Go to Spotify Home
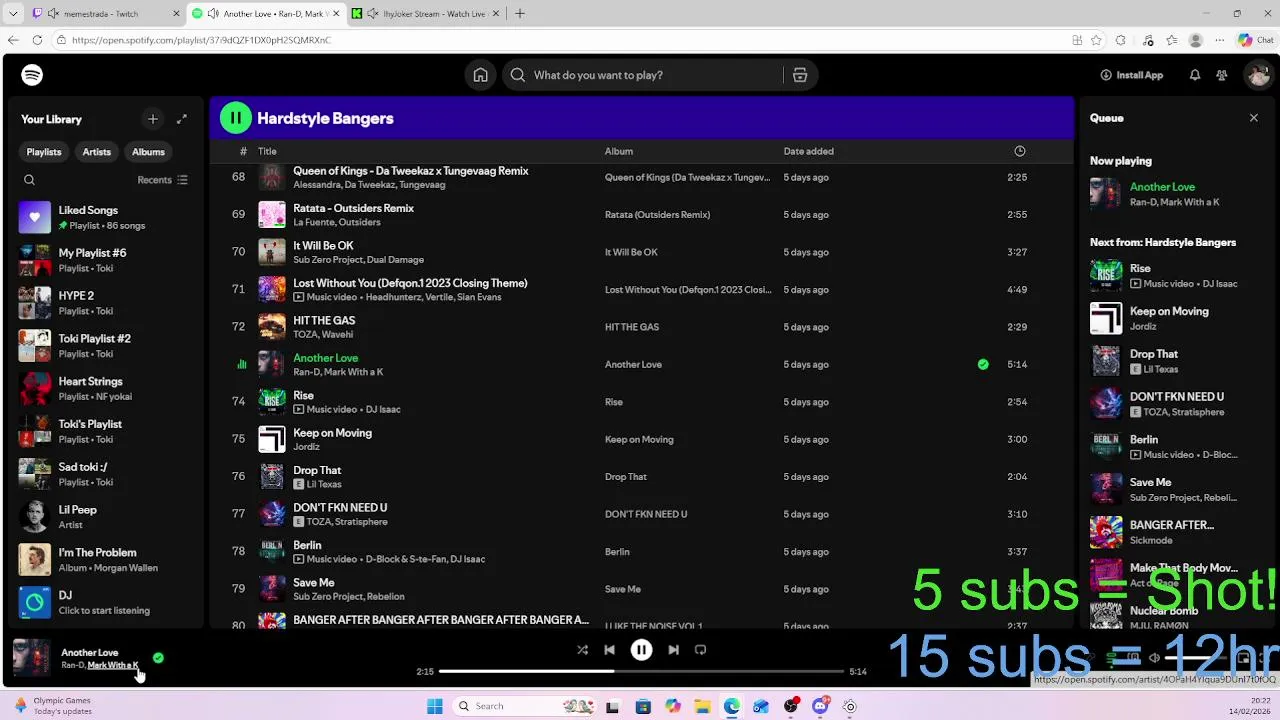Screen dimensions: 1280x720 coord(481,75)
